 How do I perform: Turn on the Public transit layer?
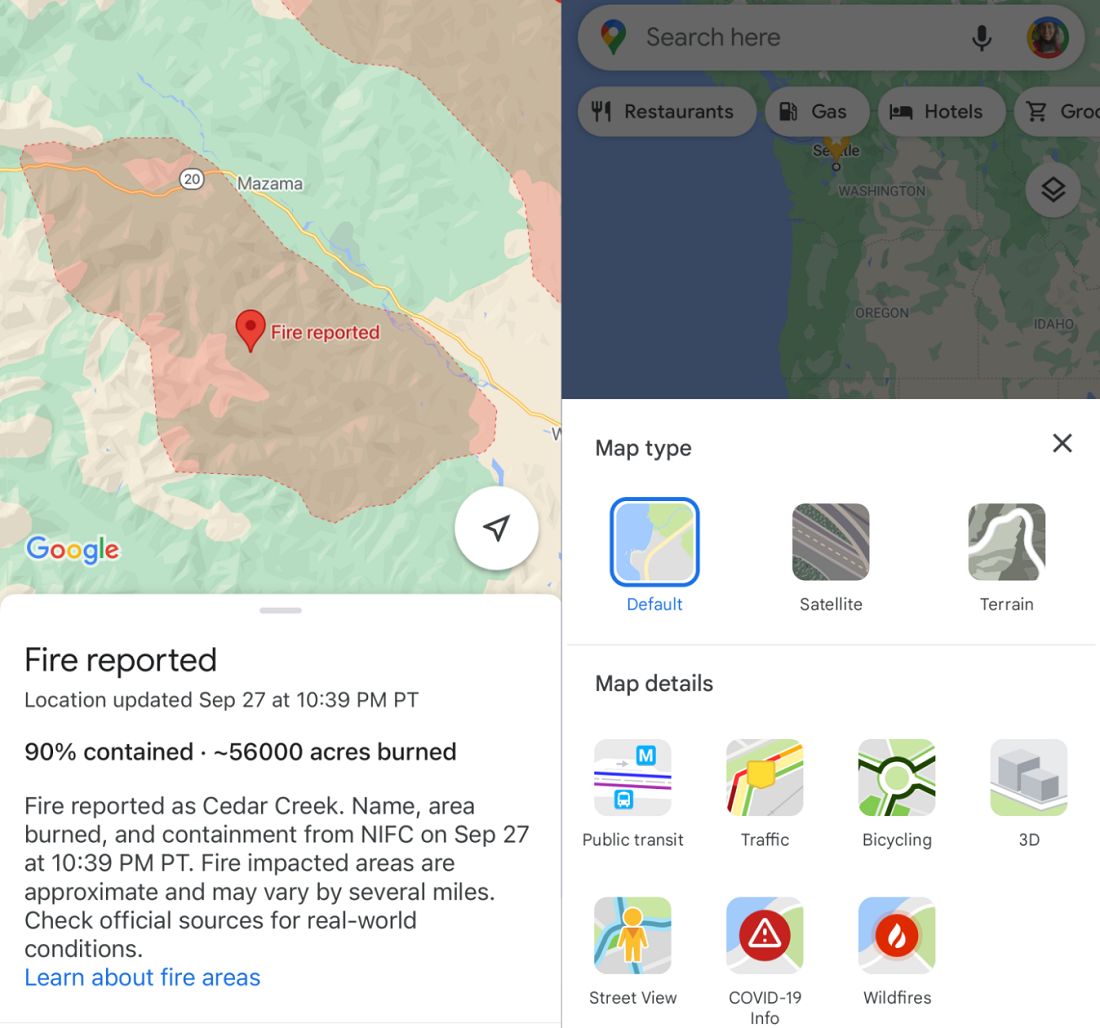[633, 778]
